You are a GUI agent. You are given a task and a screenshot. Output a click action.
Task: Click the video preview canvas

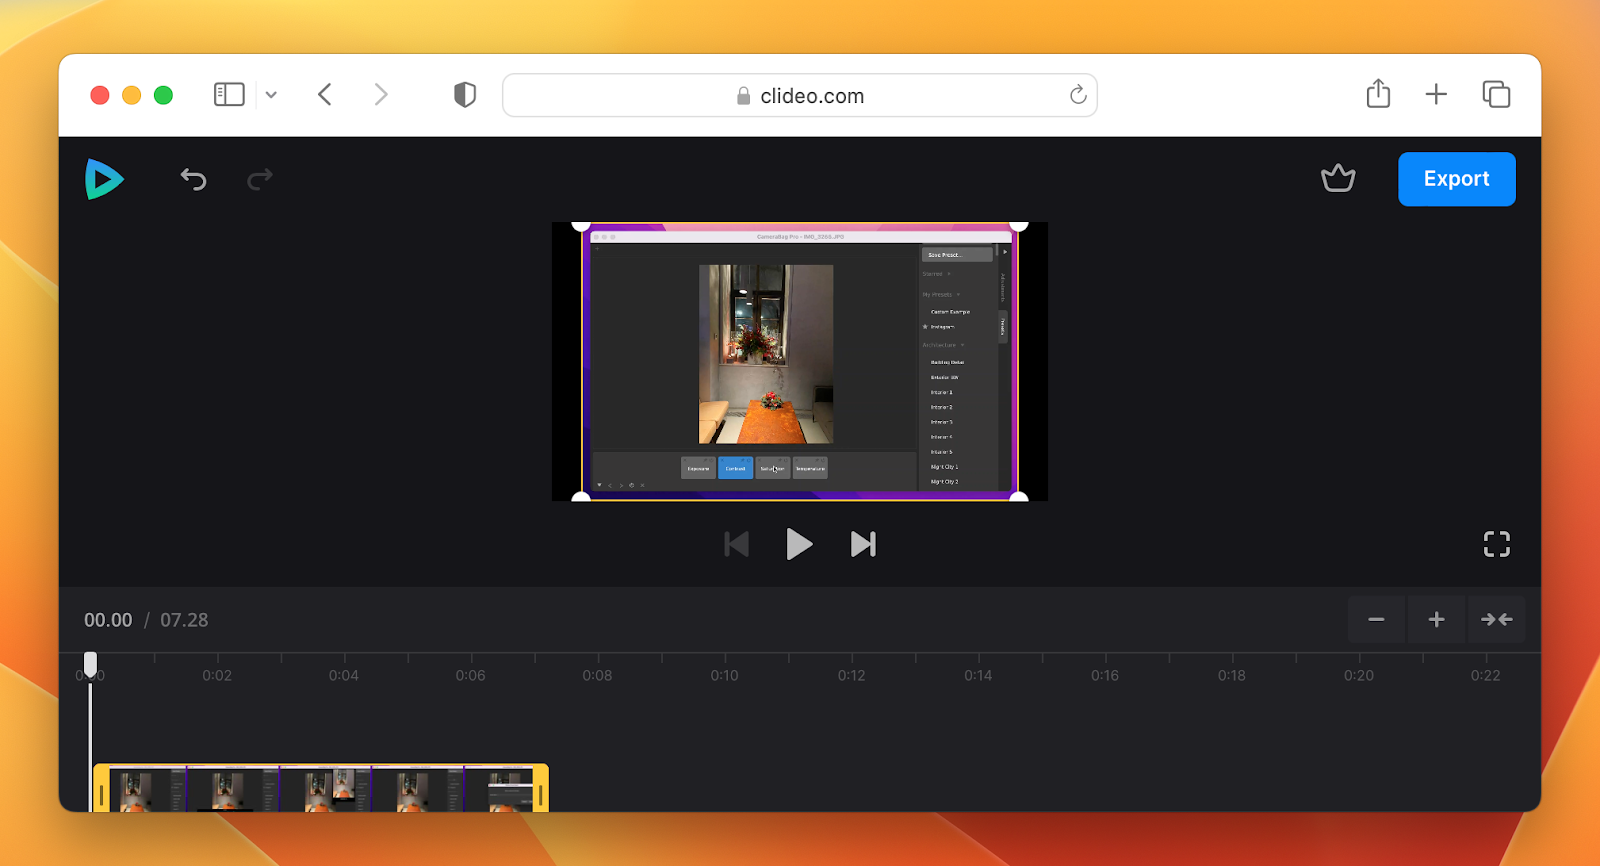799,361
